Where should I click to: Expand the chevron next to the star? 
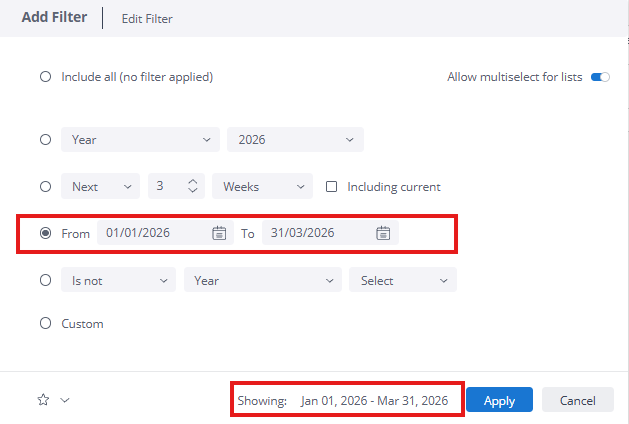pos(65,400)
